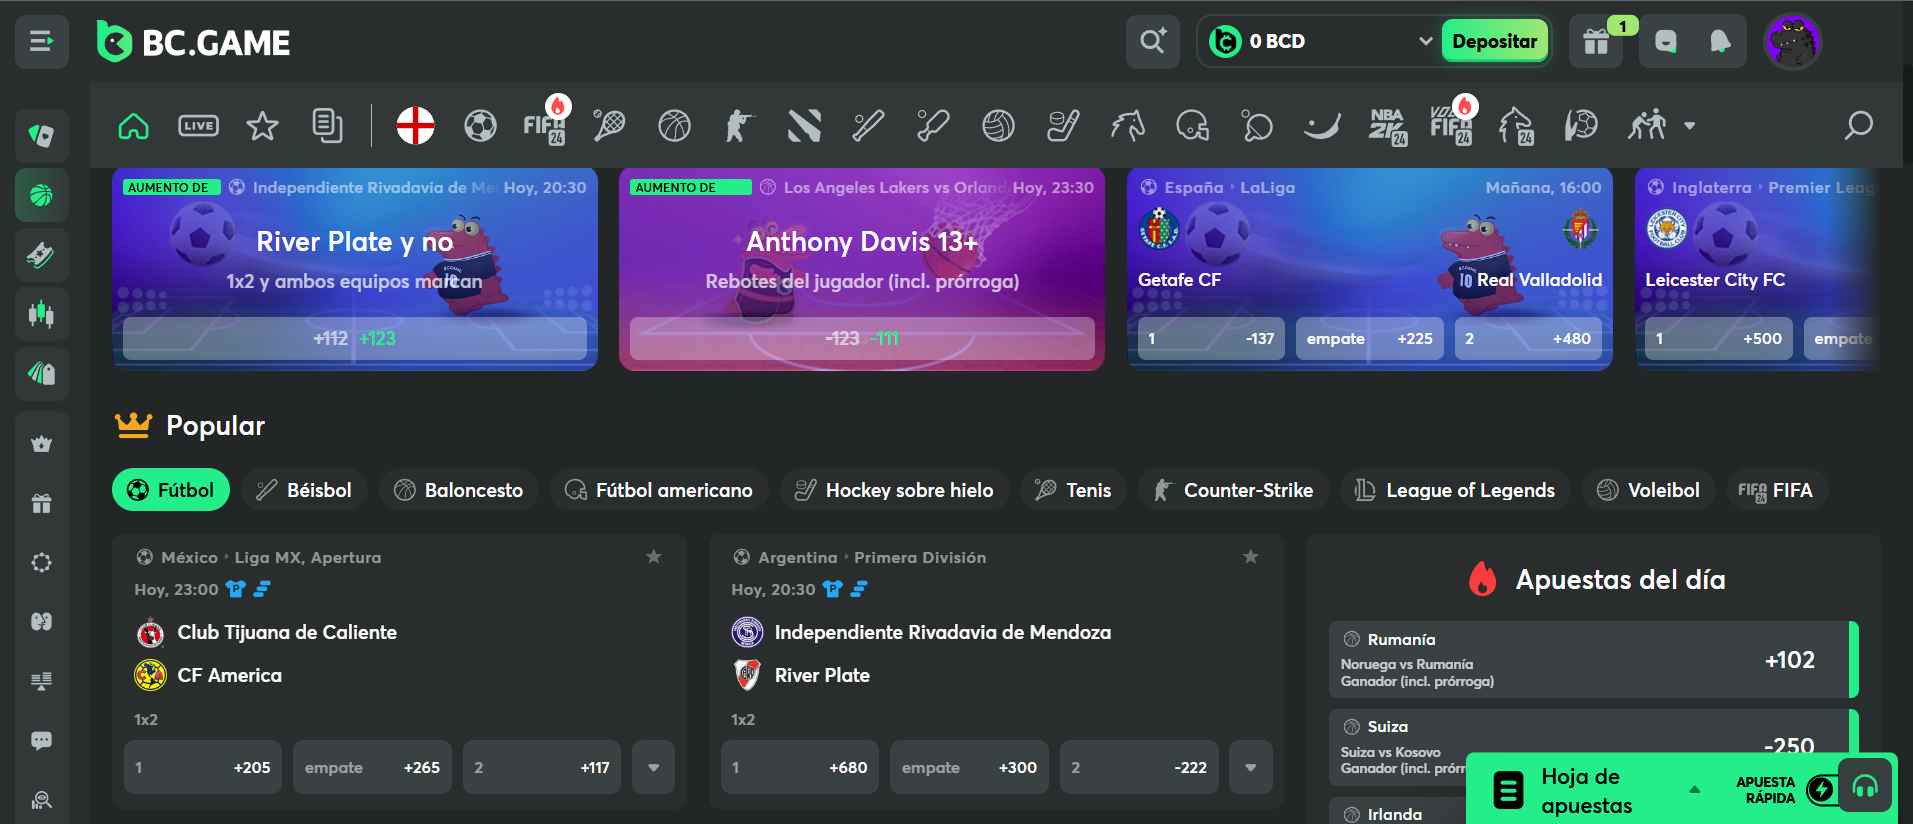
Task: Open the chat bubble icon in sidebar
Action: click(x=41, y=741)
